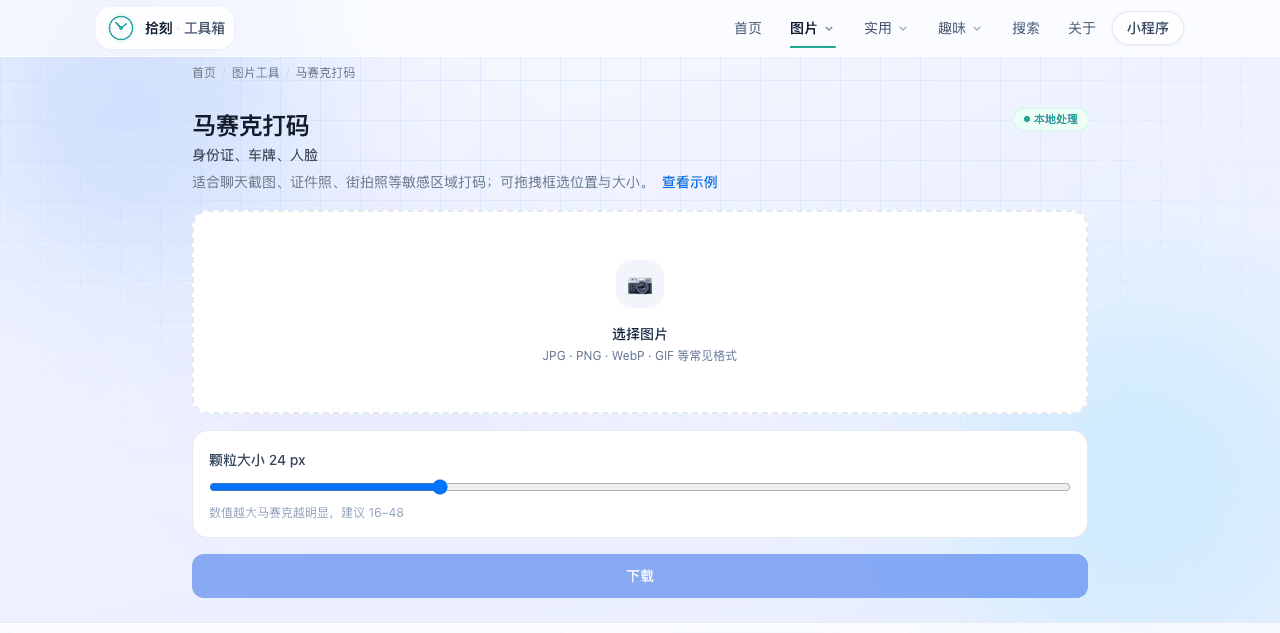This screenshot has height=633, width=1280.
Task: Open the 拾刻 工具箱 home logo text
Action: coord(184,28)
